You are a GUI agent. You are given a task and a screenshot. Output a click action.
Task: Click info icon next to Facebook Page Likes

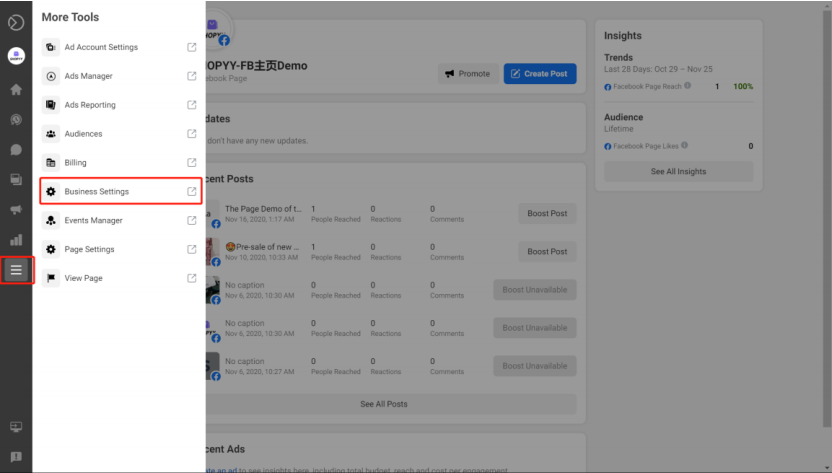pos(684,145)
